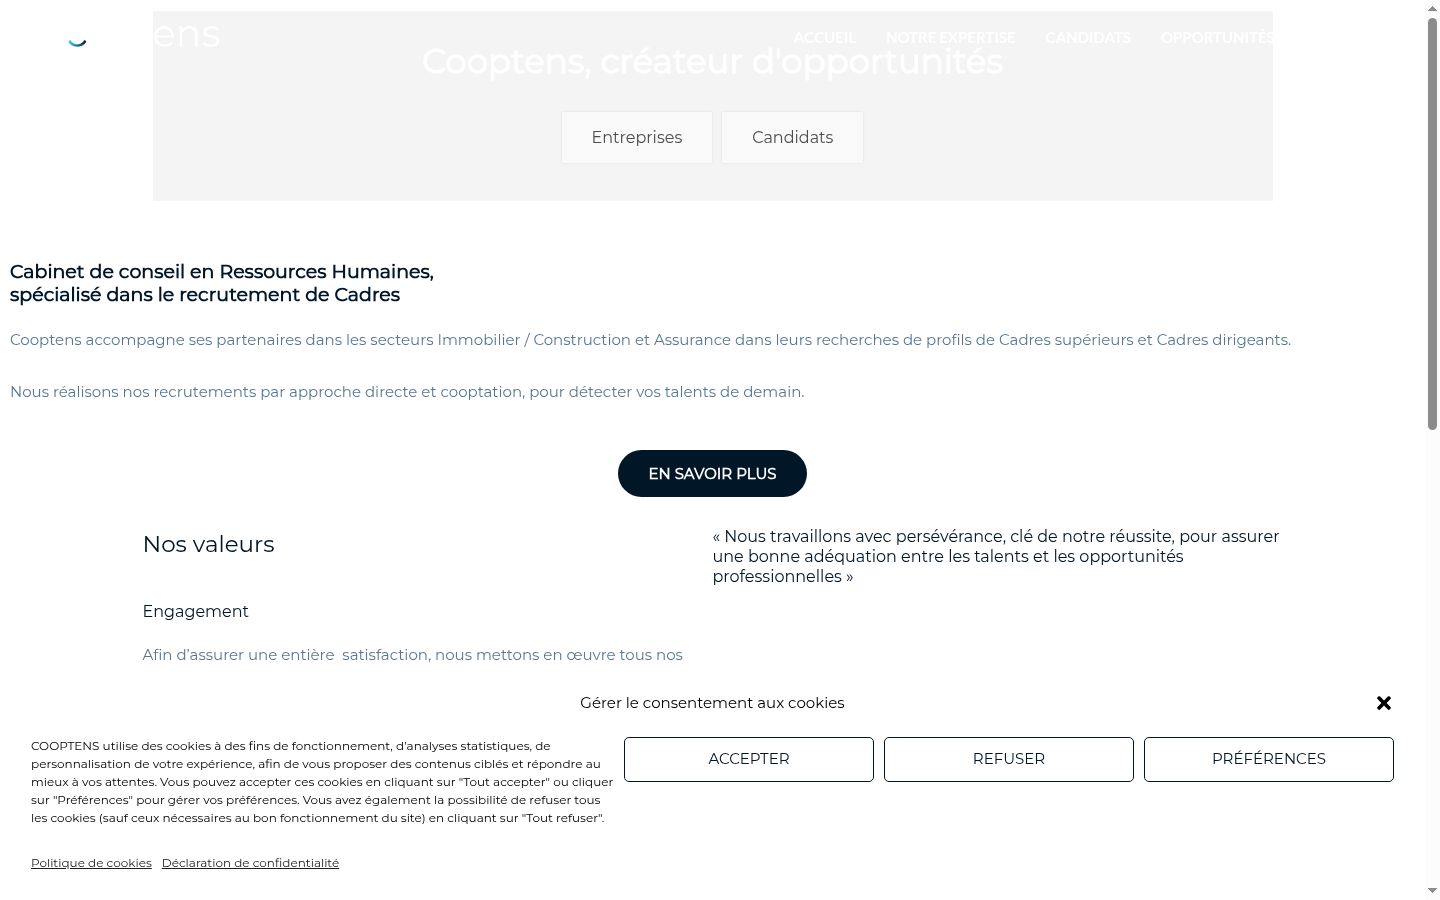Close the cookie consent banner

pos(1384,703)
